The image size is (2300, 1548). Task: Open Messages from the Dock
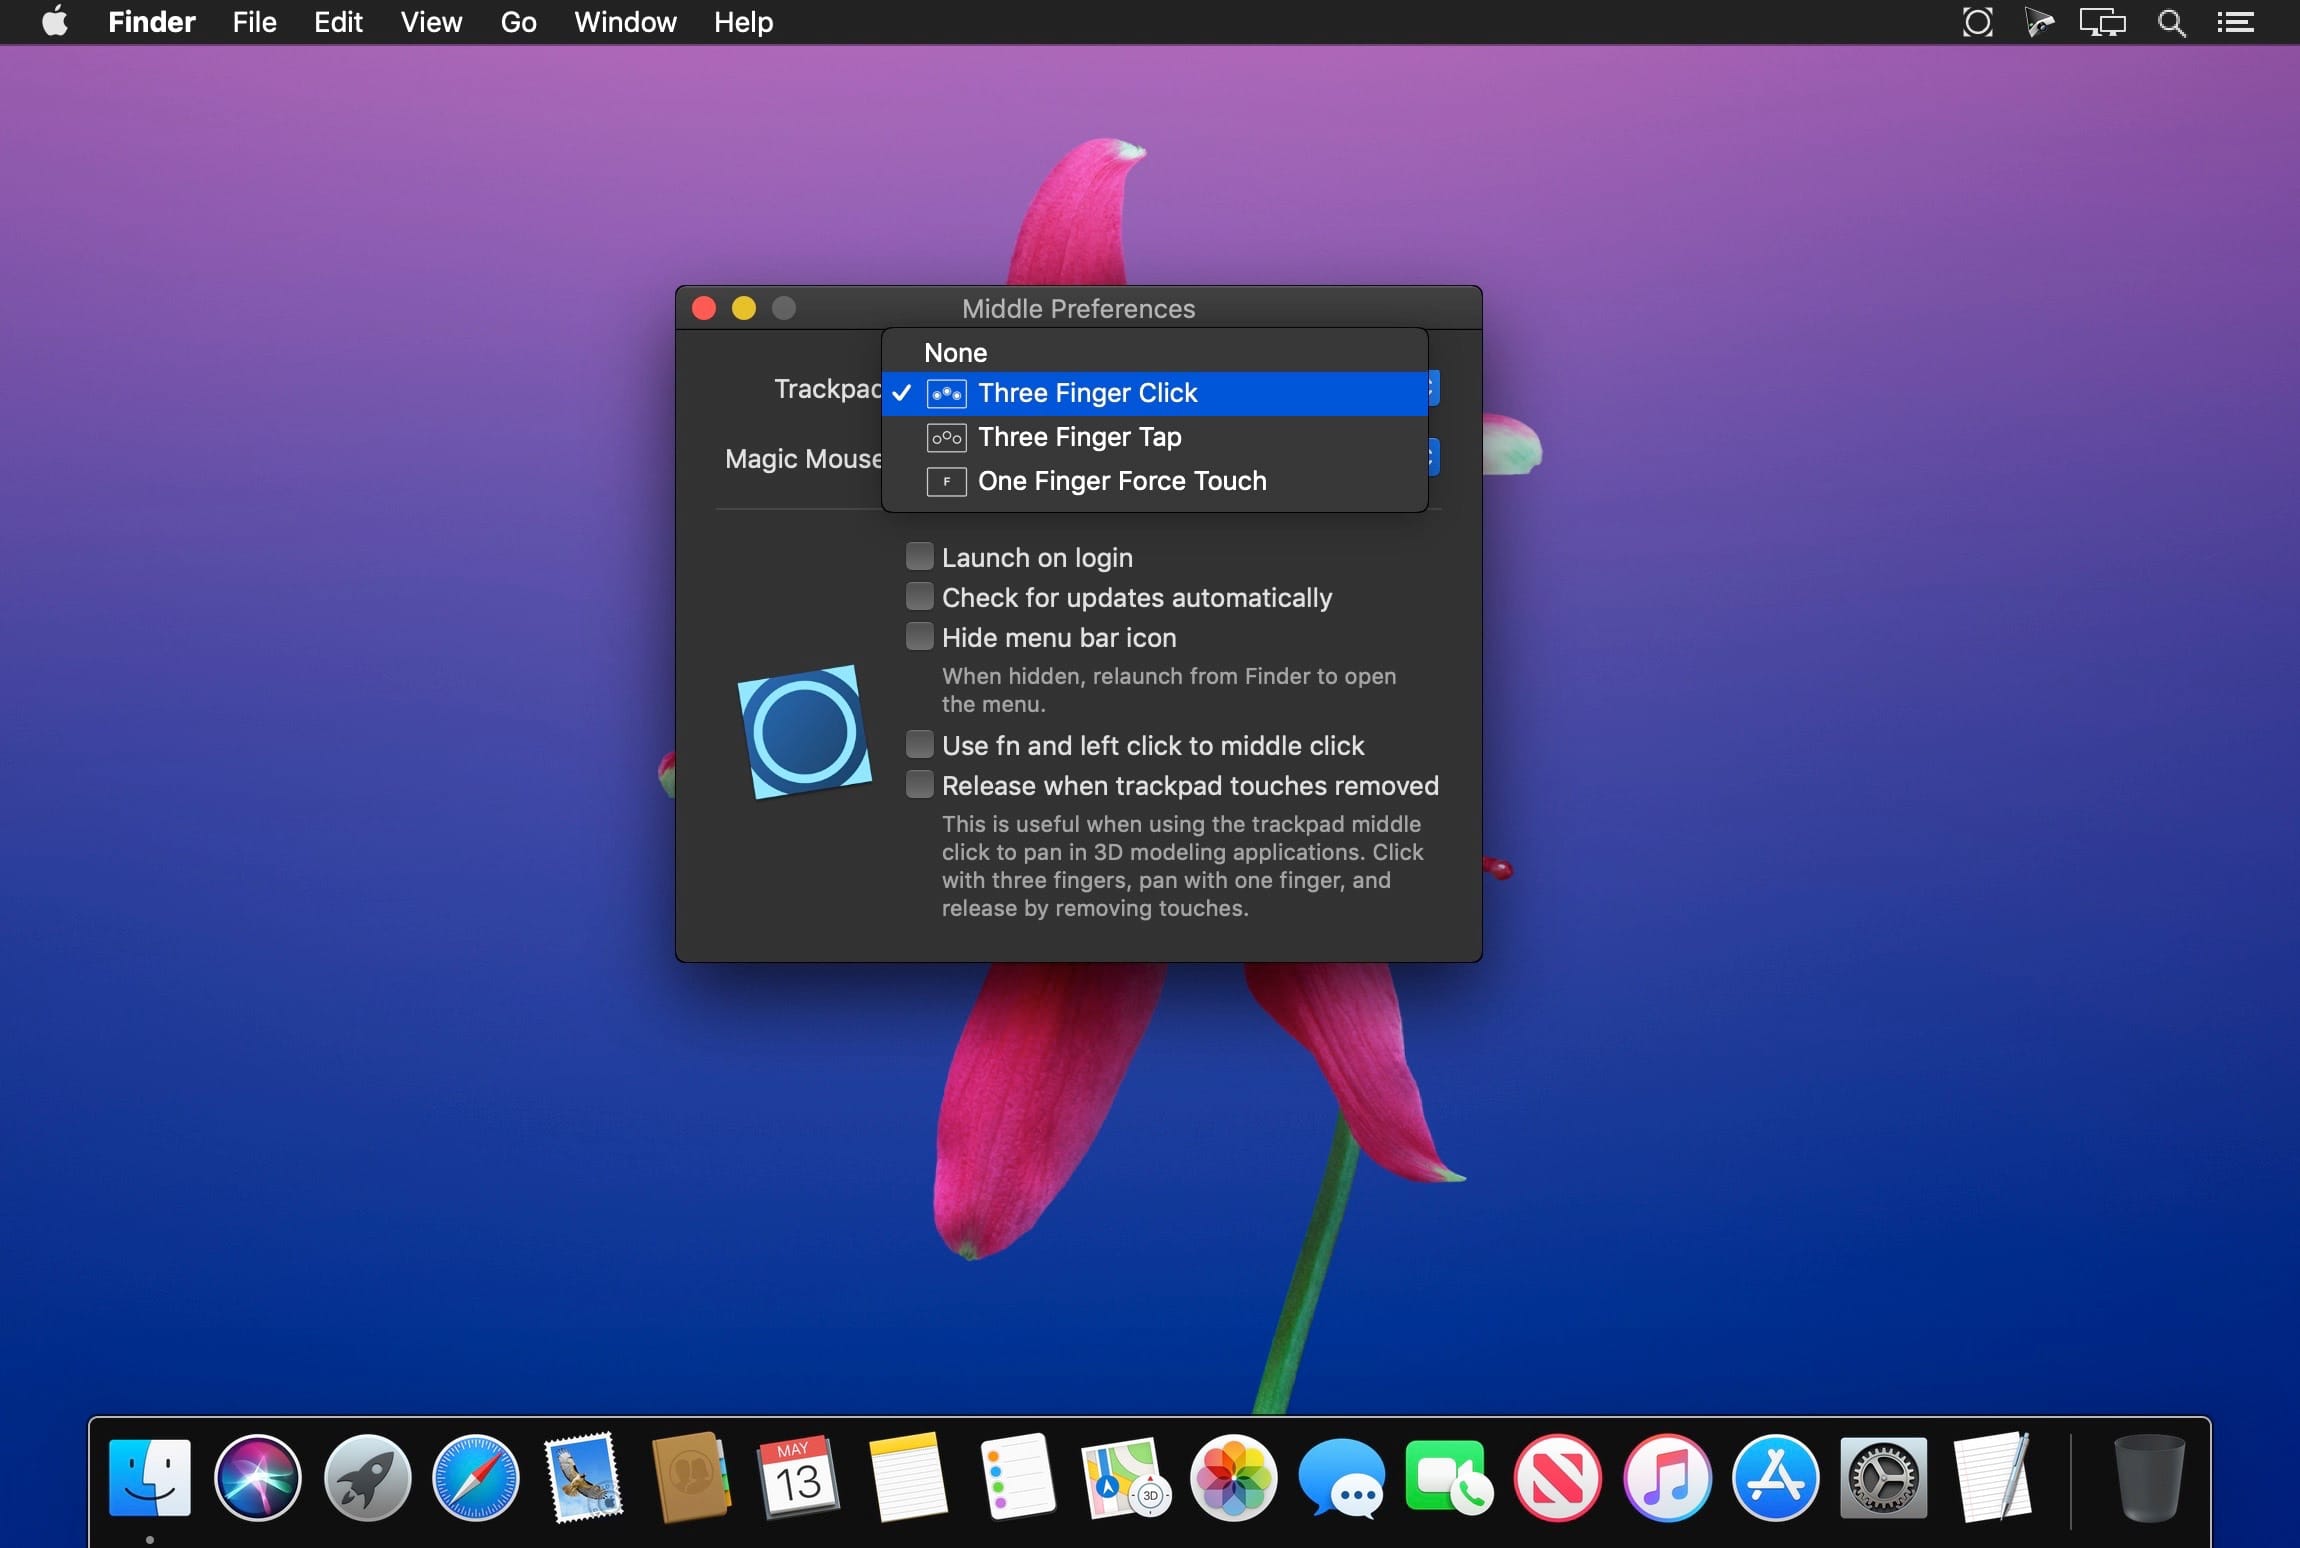[x=1341, y=1478]
